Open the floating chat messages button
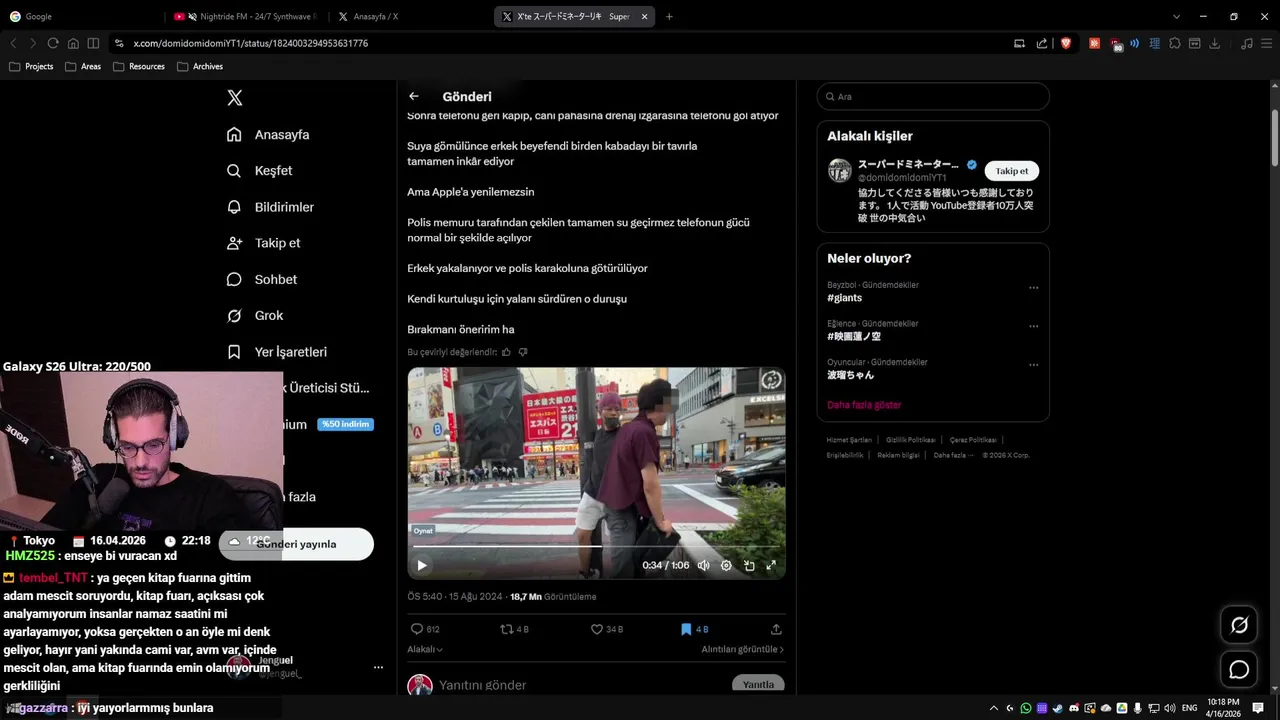 [x=1239, y=669]
